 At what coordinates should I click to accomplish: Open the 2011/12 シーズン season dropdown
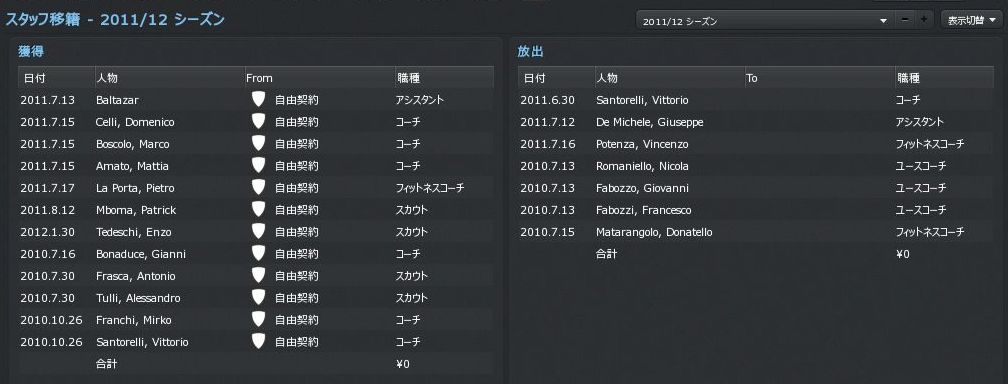[x=764, y=21]
